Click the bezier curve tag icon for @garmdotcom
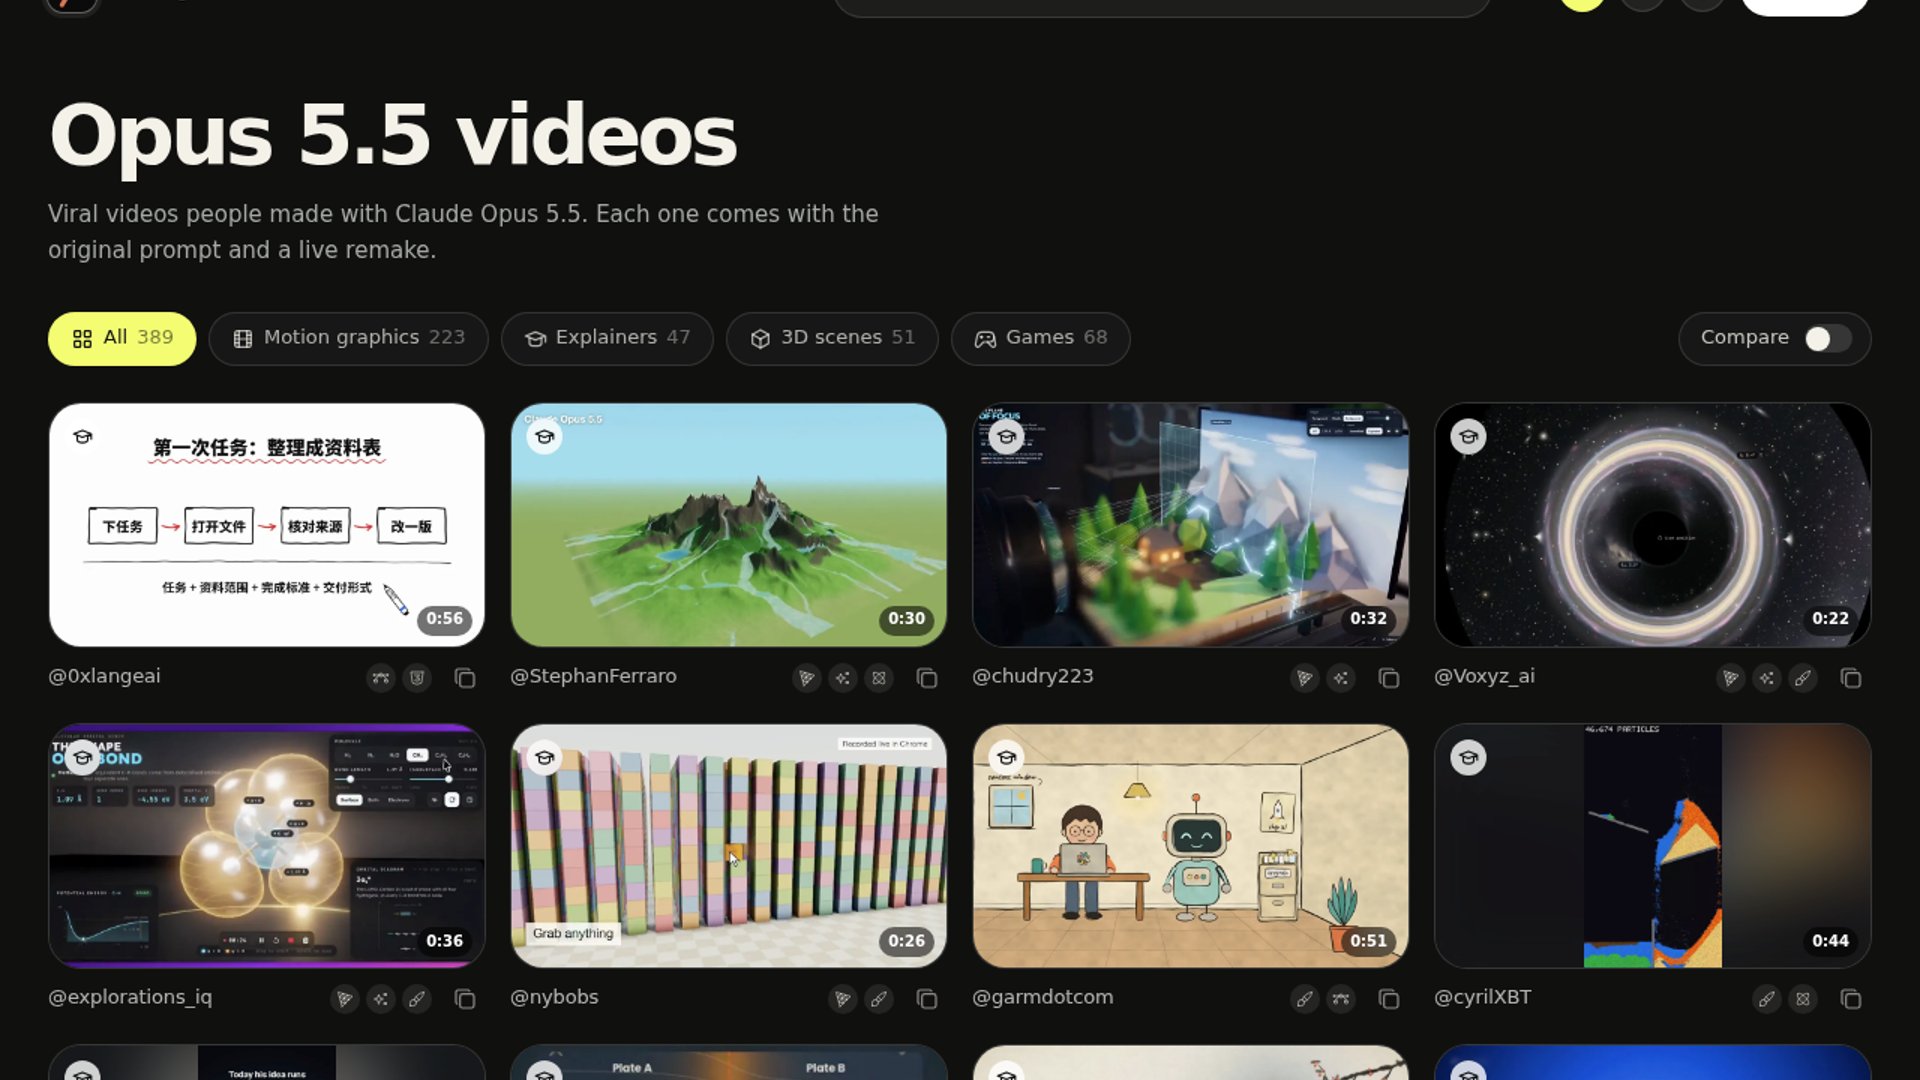Viewport: 1920px width, 1080px height. click(x=1341, y=999)
